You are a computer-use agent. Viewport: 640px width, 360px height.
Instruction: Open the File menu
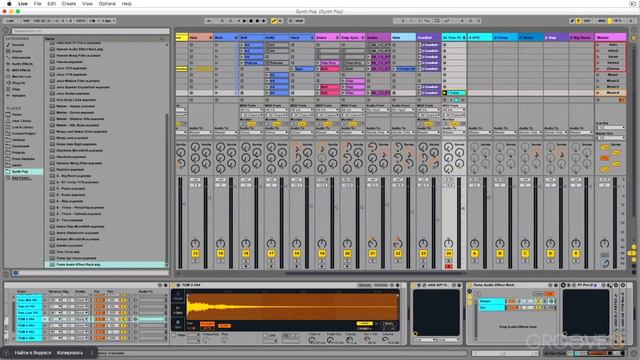pos(38,4)
